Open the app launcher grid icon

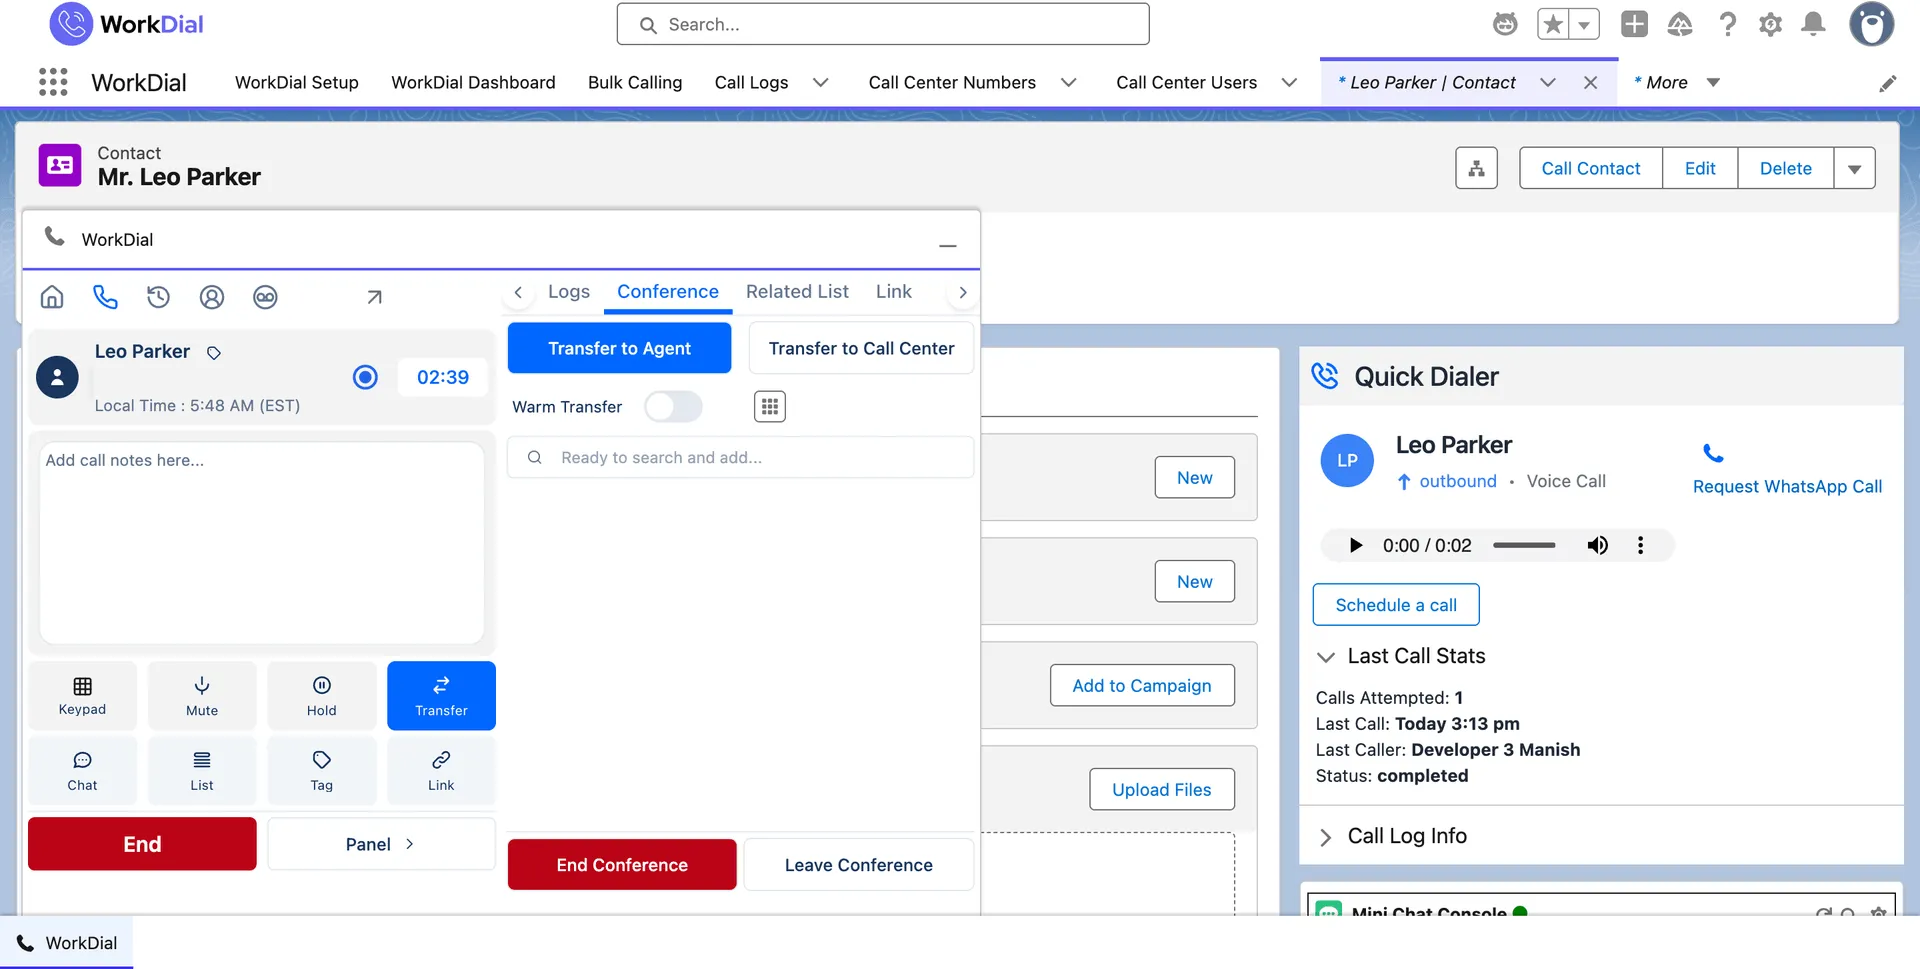pyautogui.click(x=53, y=82)
